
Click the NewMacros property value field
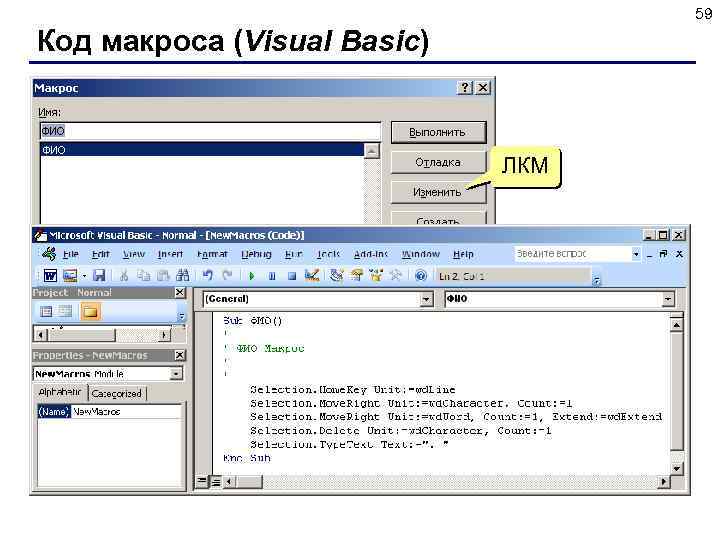126,411
